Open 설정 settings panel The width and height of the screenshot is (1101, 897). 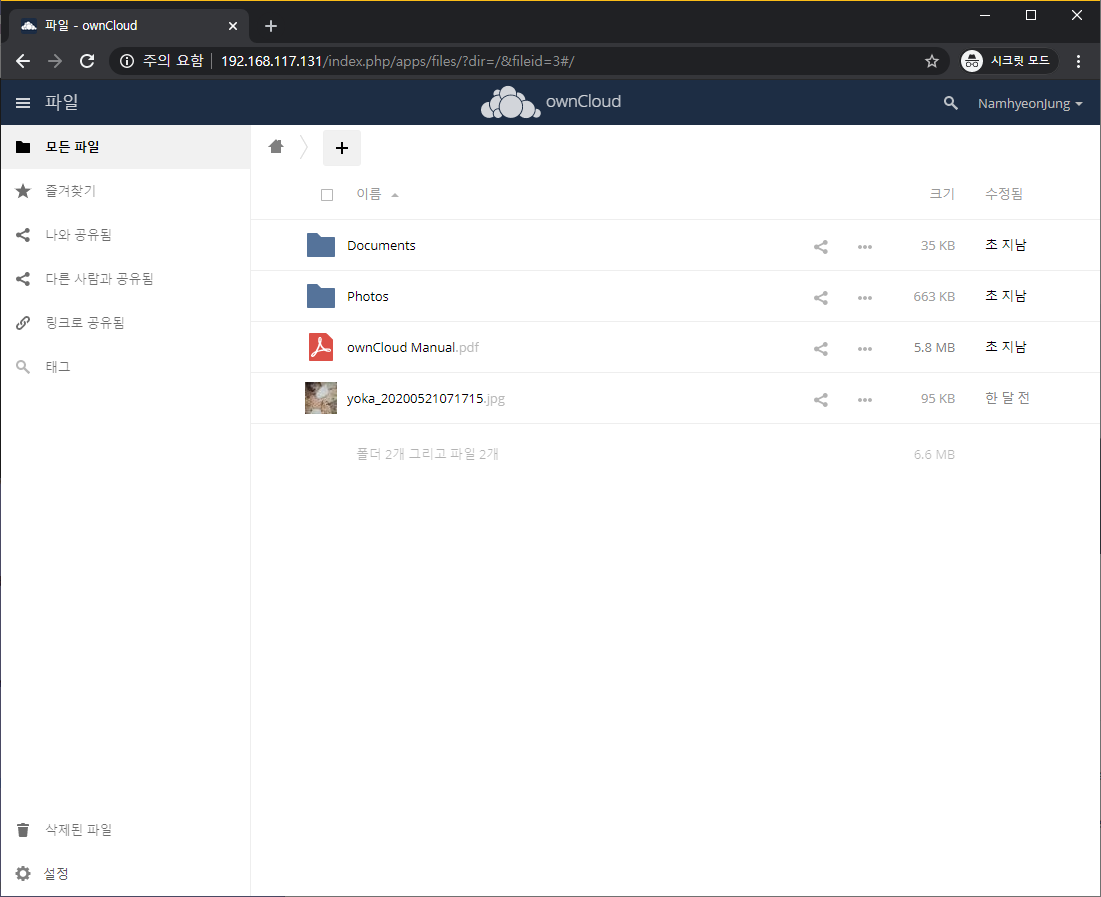pyautogui.click(x=126, y=873)
